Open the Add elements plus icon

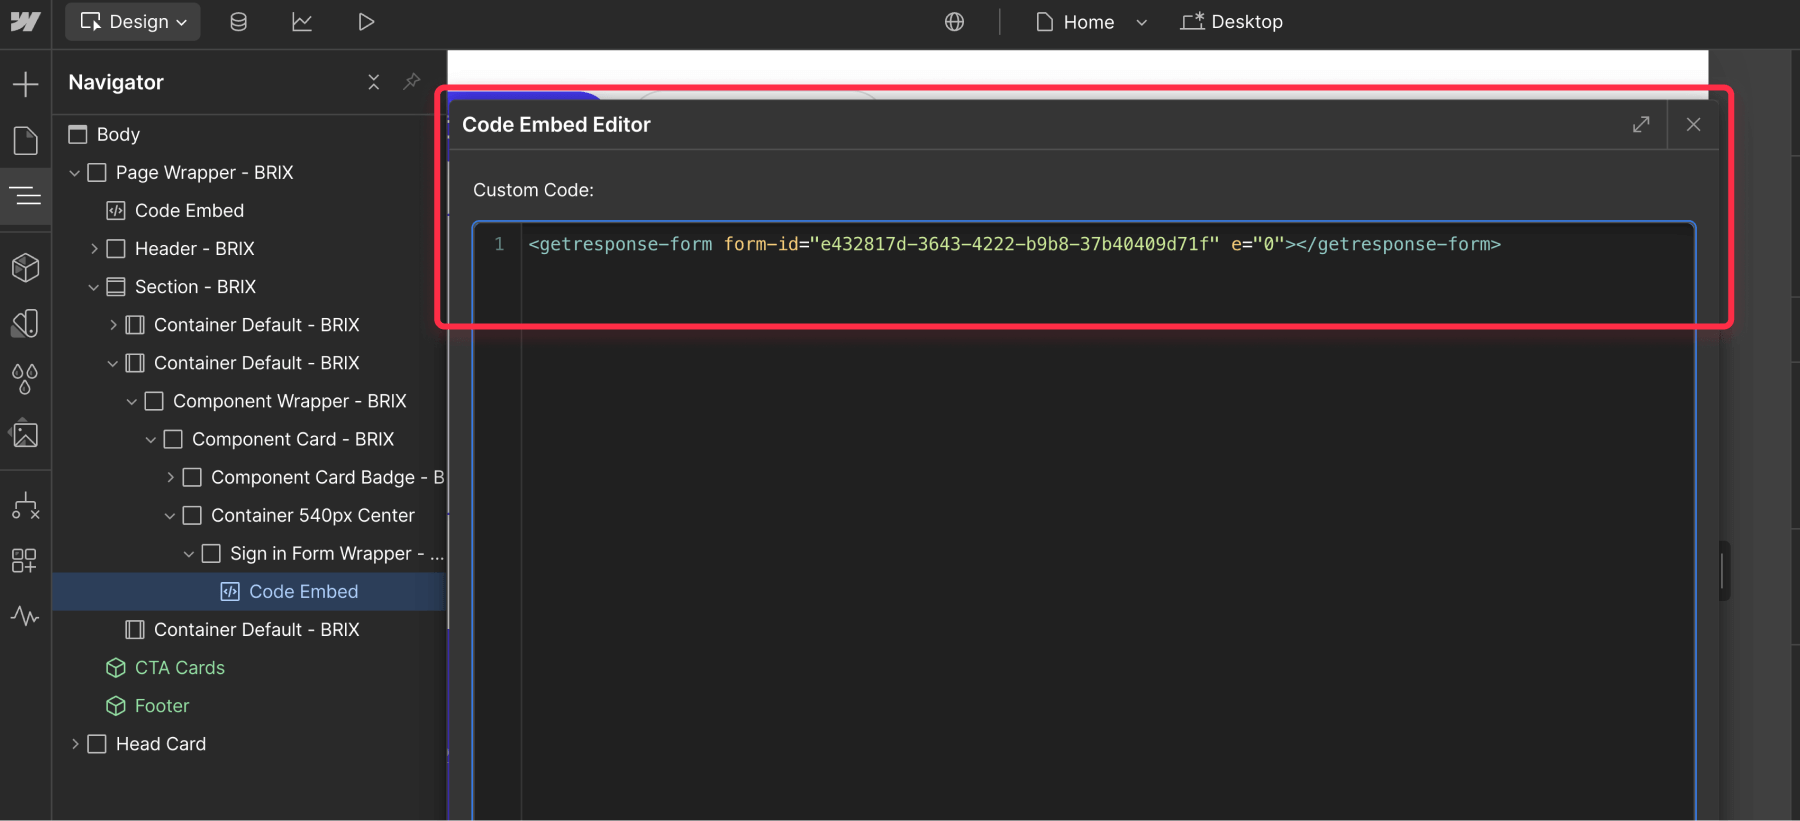25,84
